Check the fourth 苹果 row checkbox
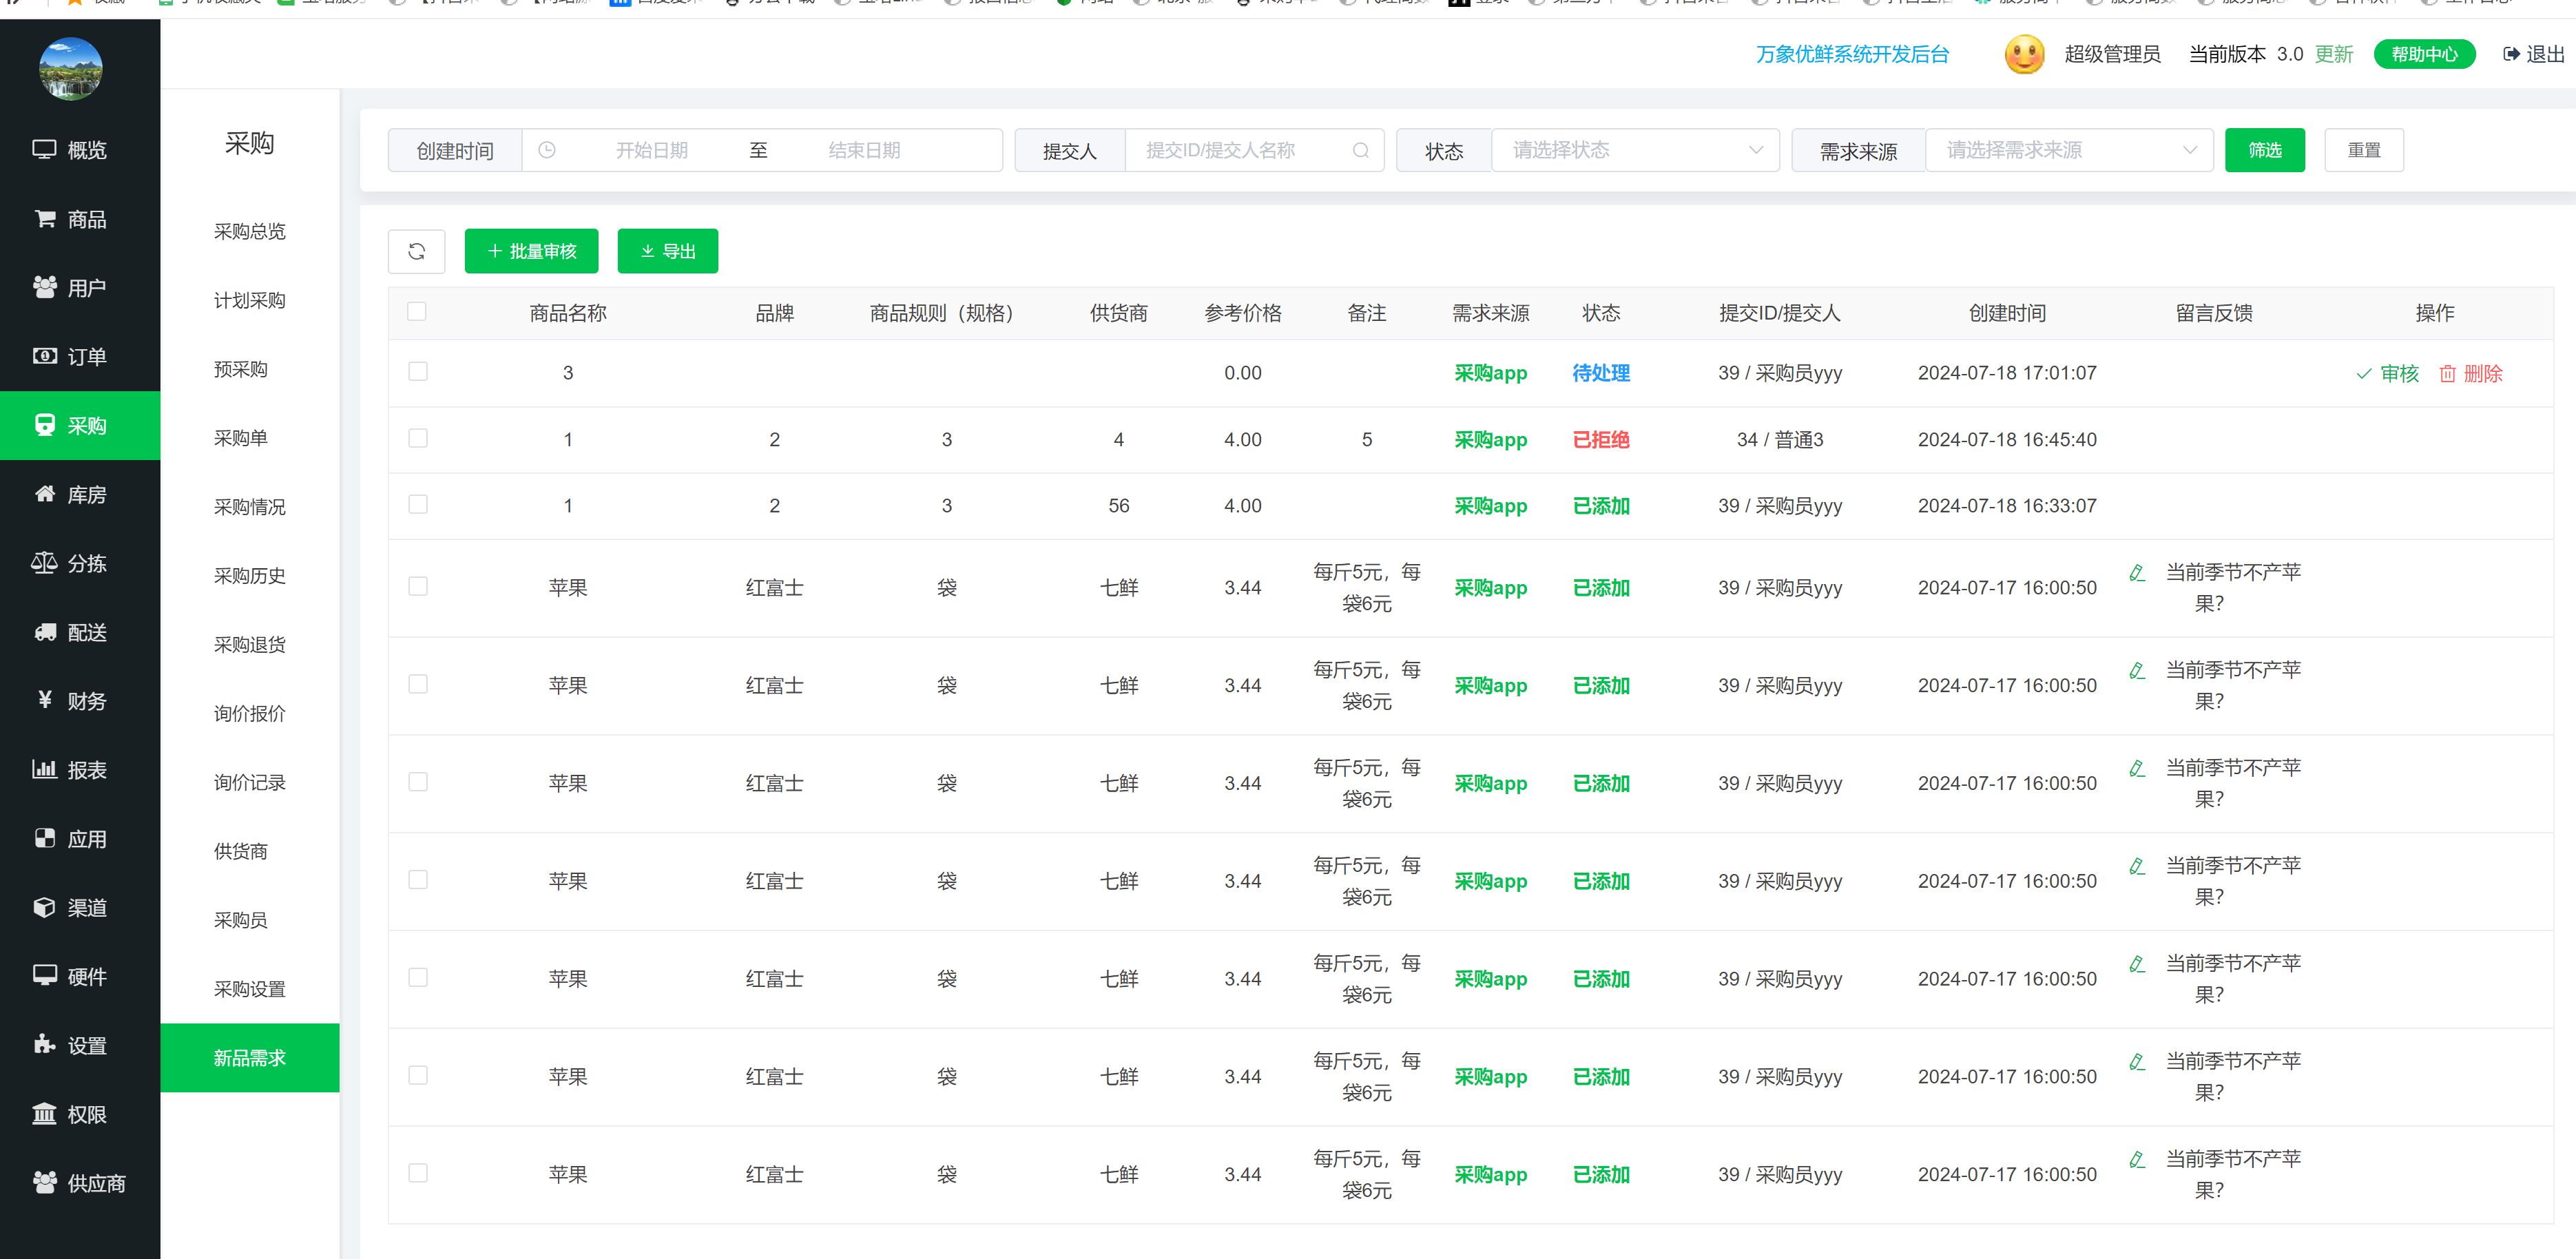Viewport: 2576px width, 1259px height. pos(418,879)
